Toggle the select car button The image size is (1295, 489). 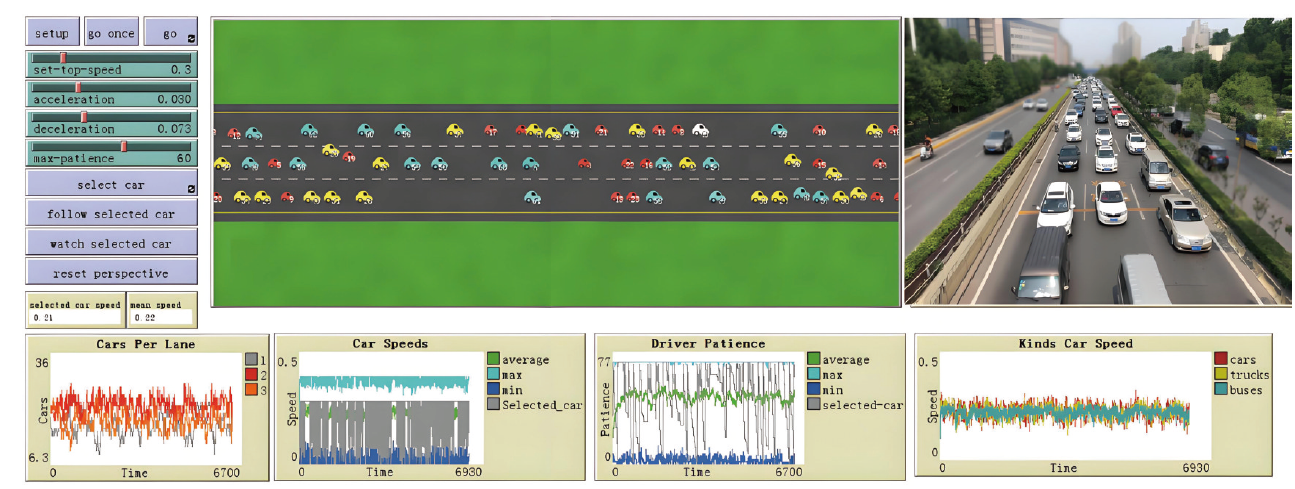pos(110,185)
